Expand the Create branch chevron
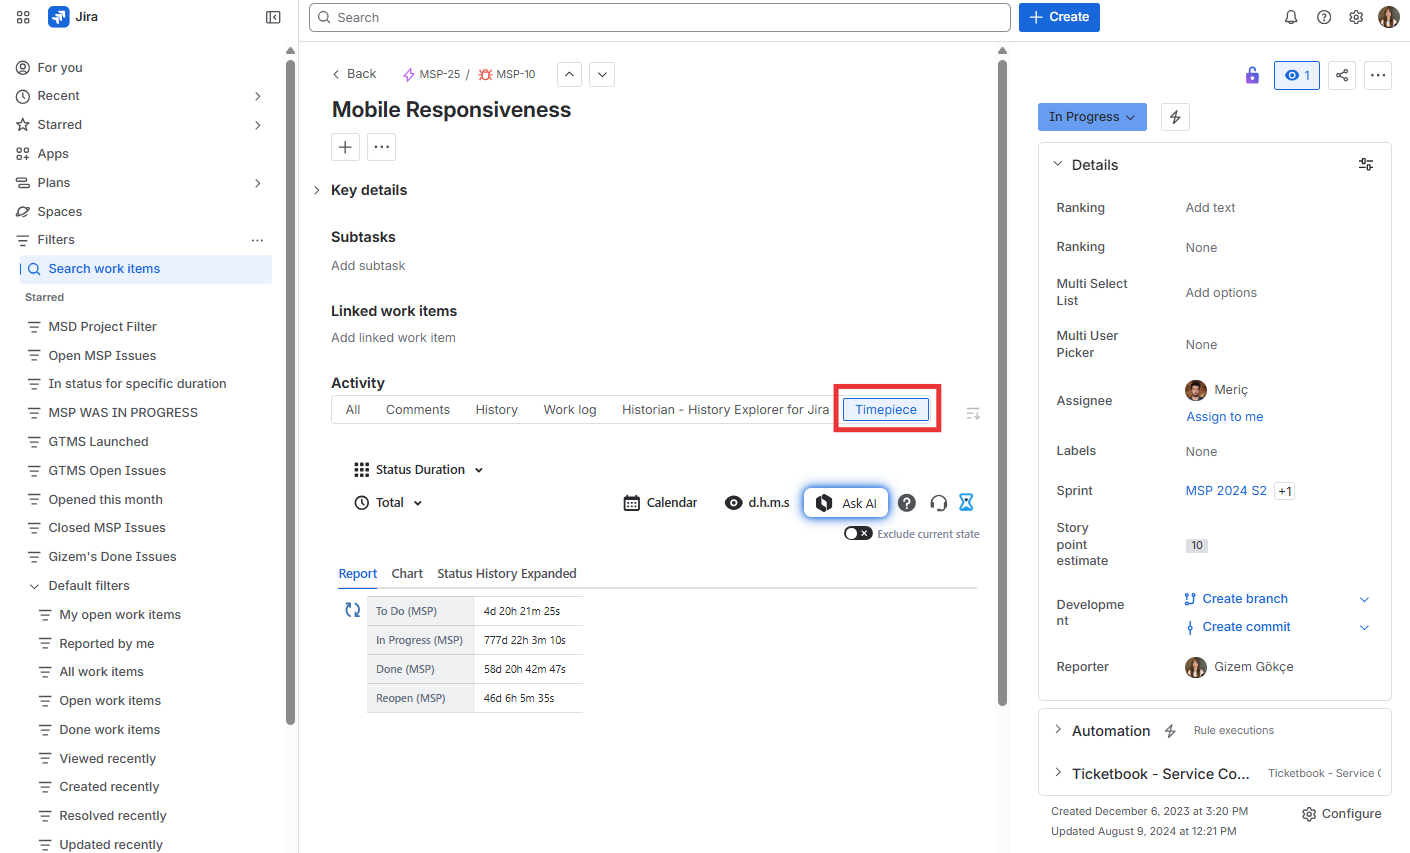The width and height of the screenshot is (1410, 853). [x=1364, y=599]
